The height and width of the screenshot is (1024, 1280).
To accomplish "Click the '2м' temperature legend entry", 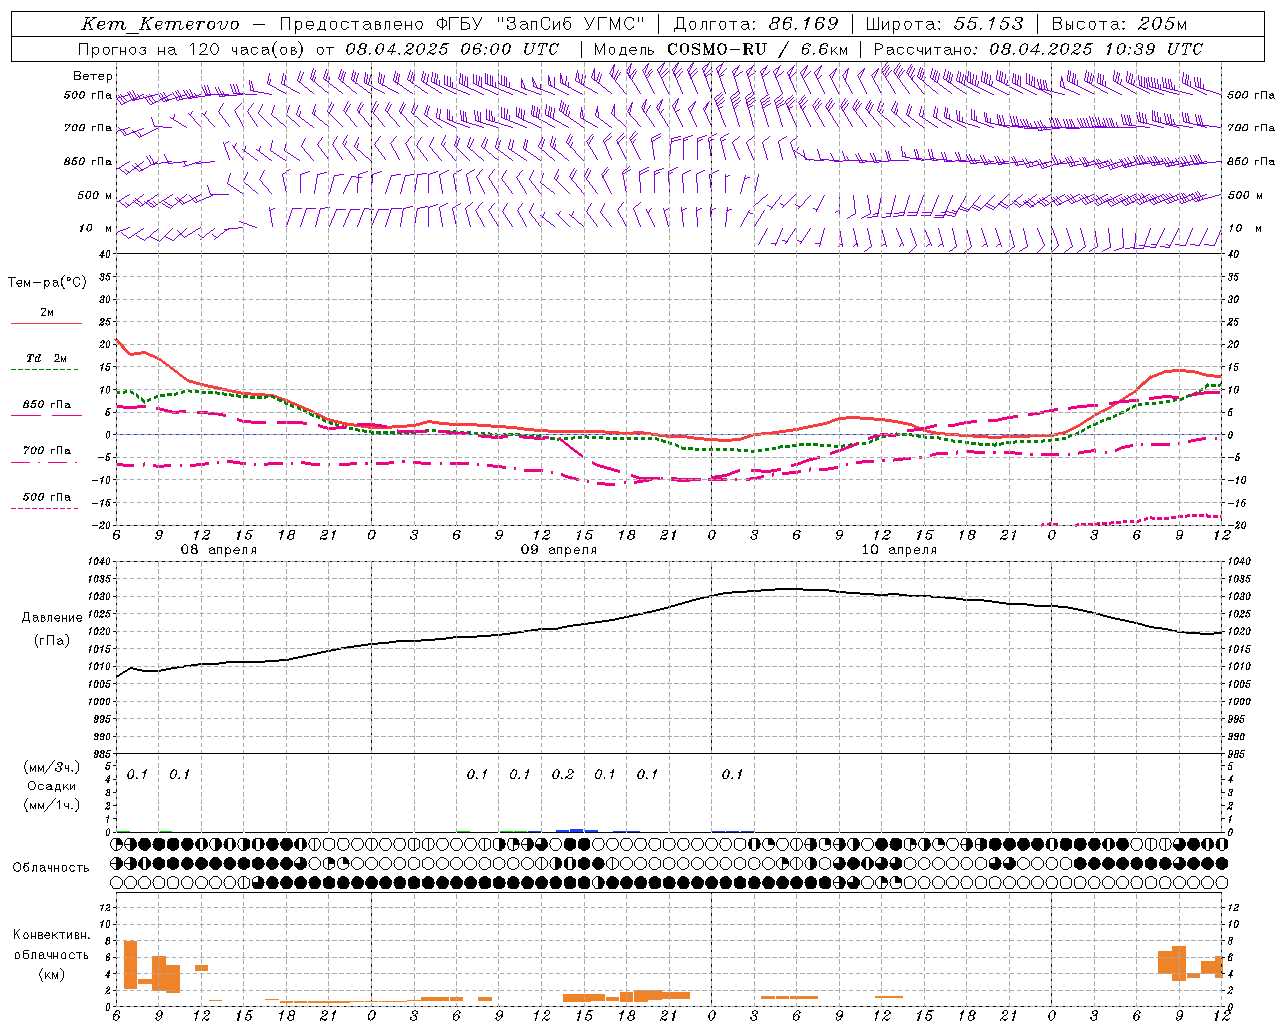I will 47,312.
